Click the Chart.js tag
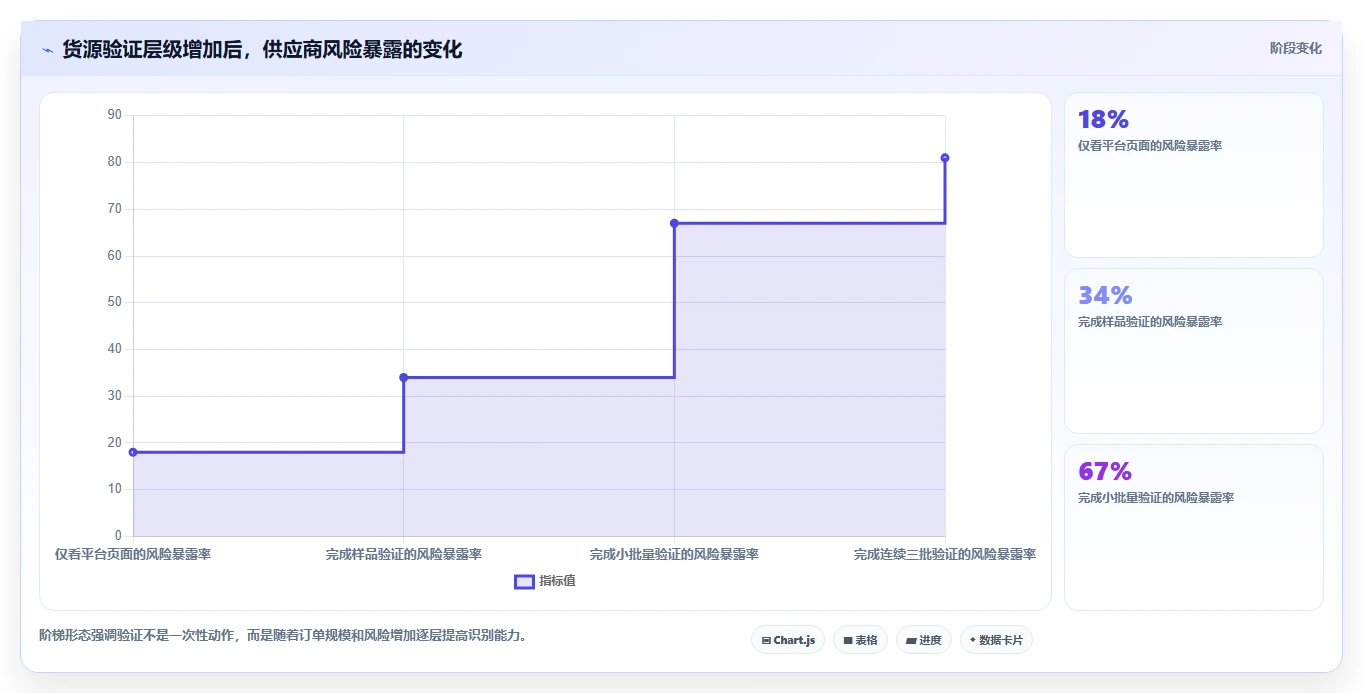 [x=788, y=640]
